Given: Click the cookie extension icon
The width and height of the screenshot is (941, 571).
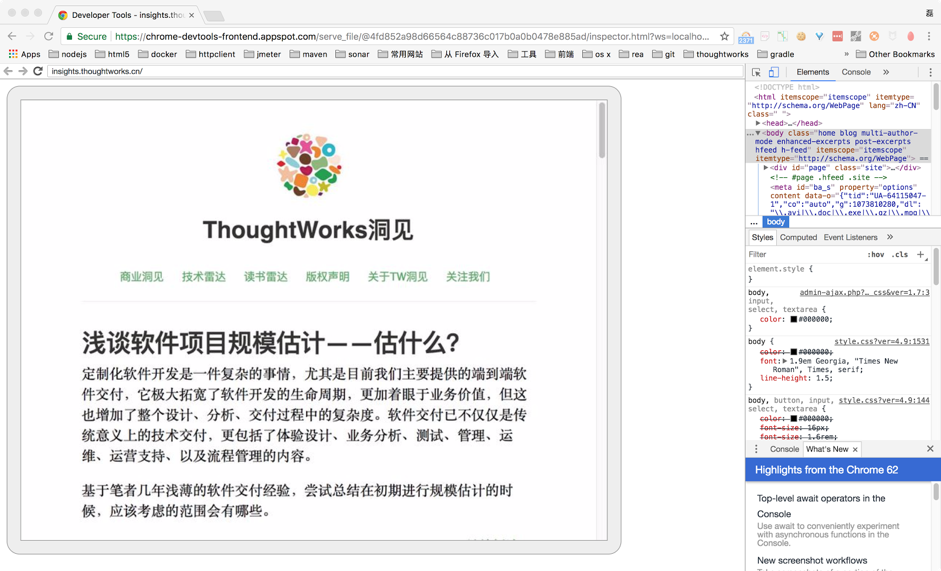Looking at the screenshot, I should [801, 36].
